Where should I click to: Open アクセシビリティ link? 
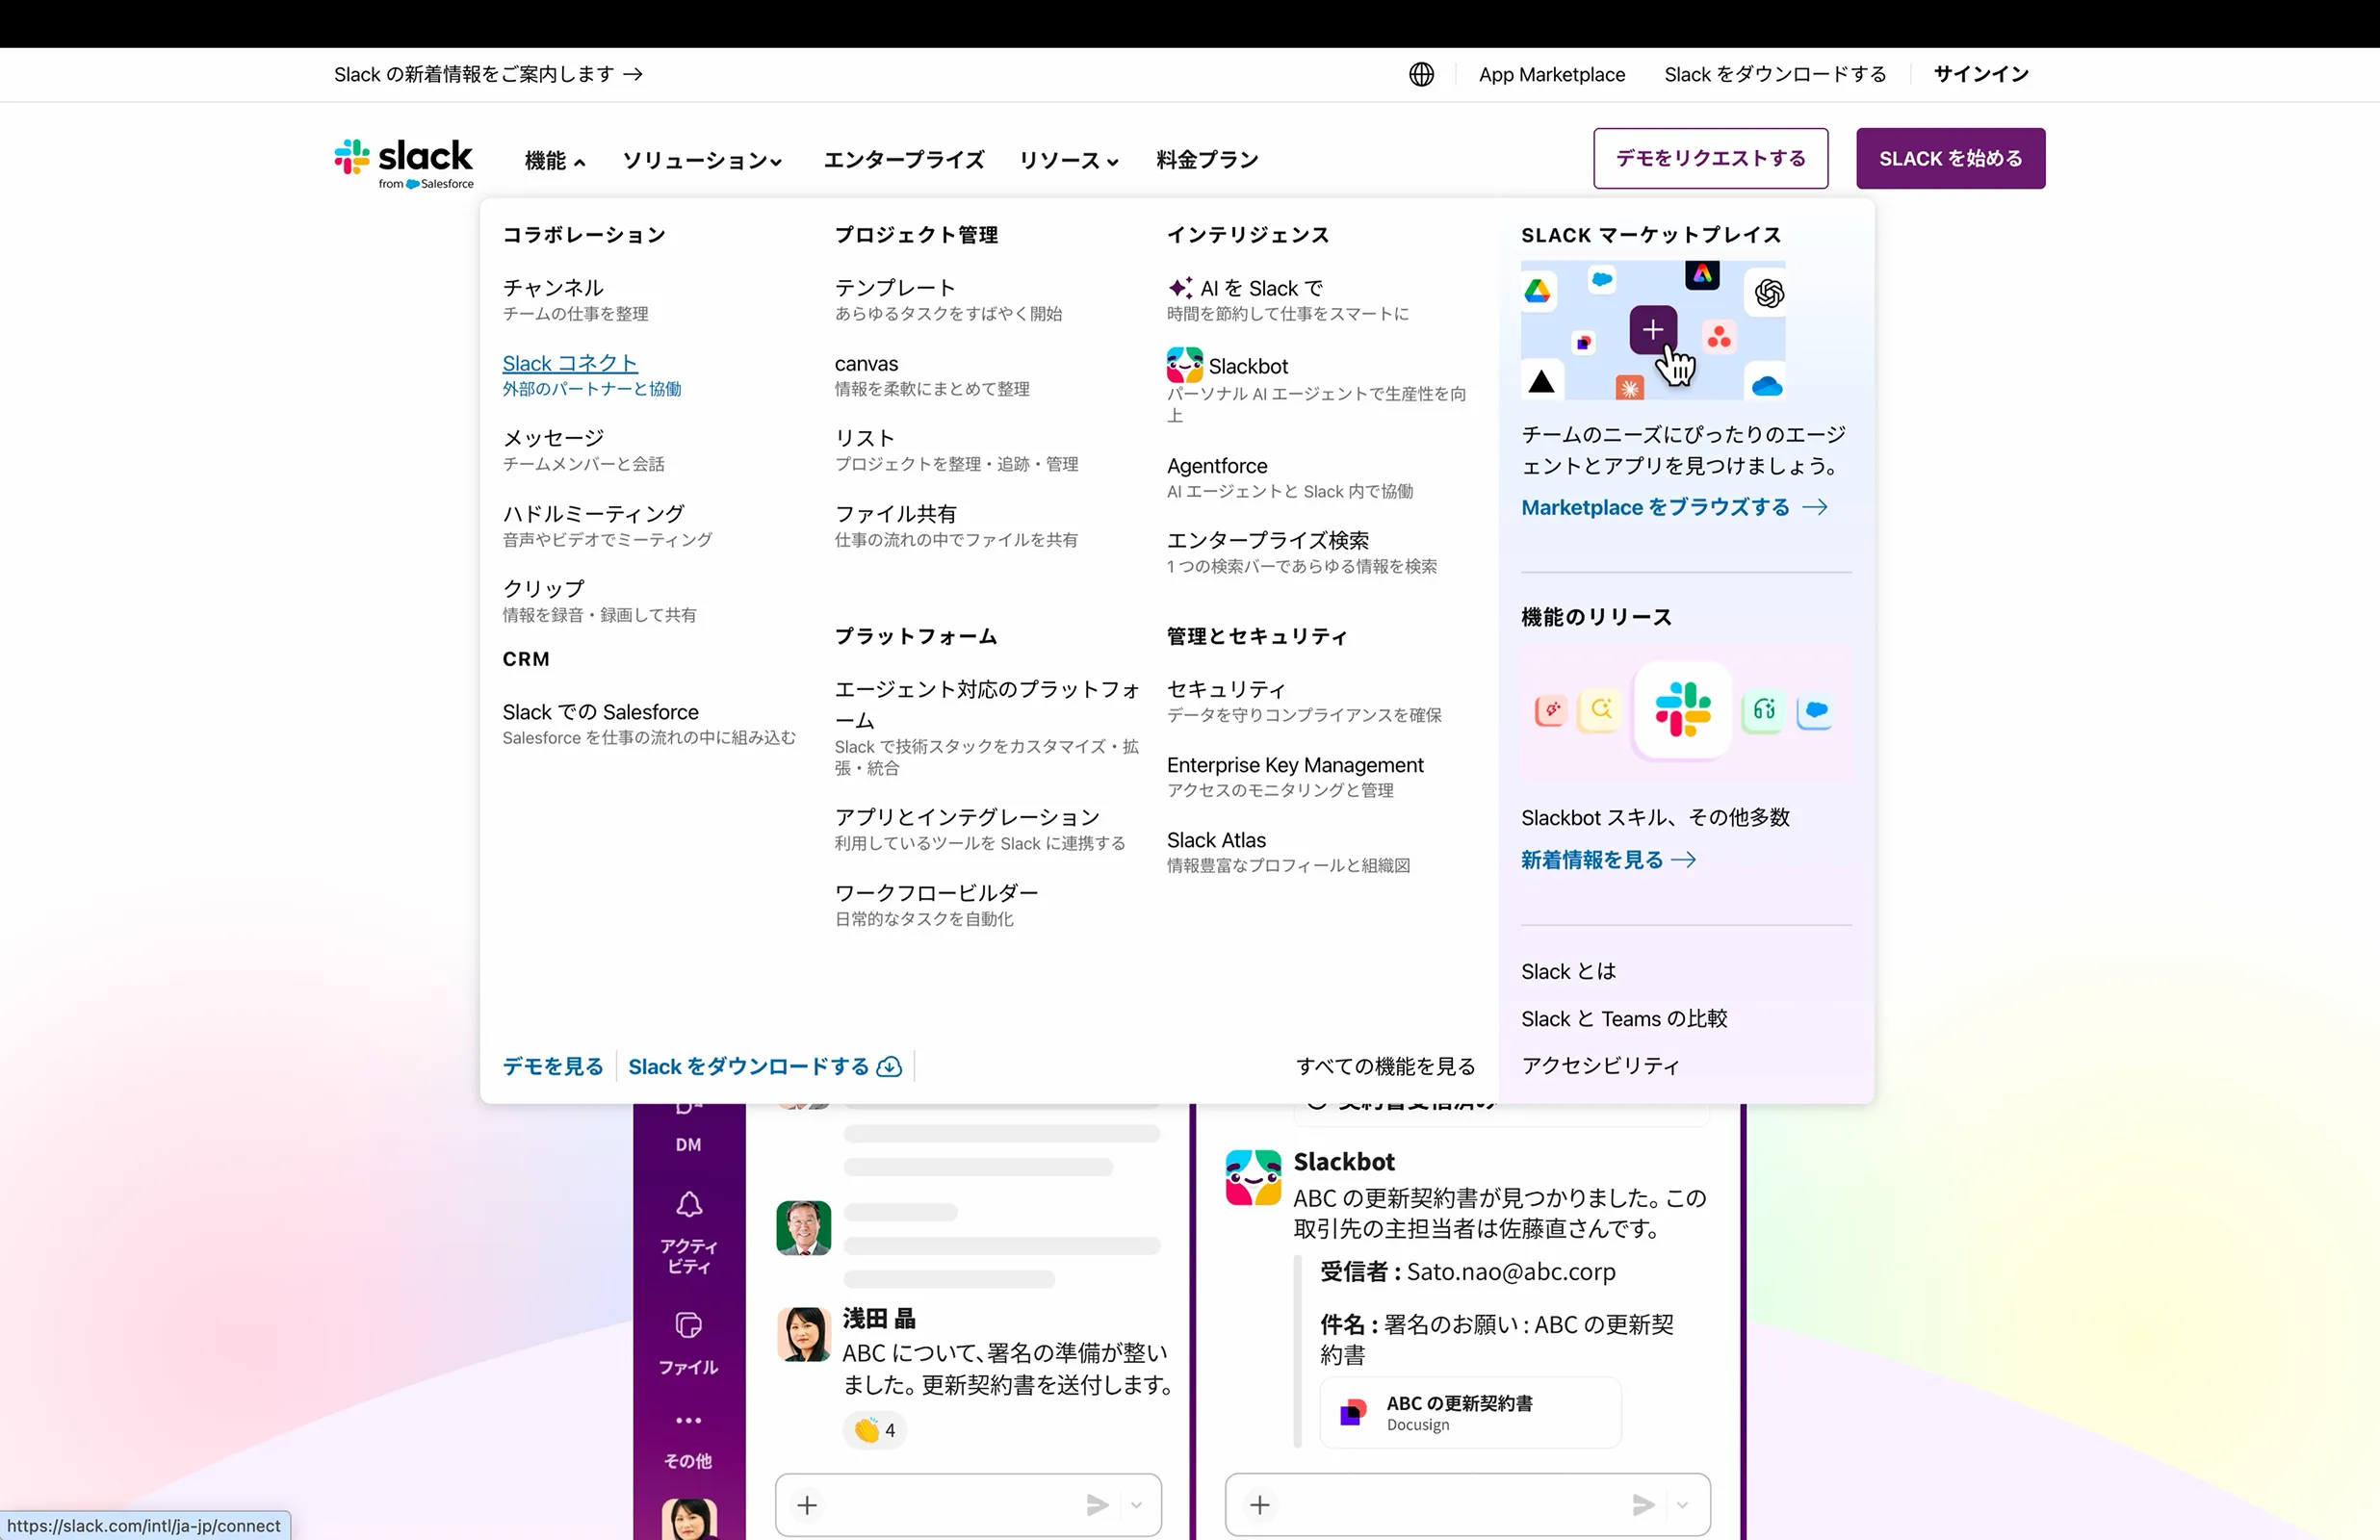[1600, 1066]
